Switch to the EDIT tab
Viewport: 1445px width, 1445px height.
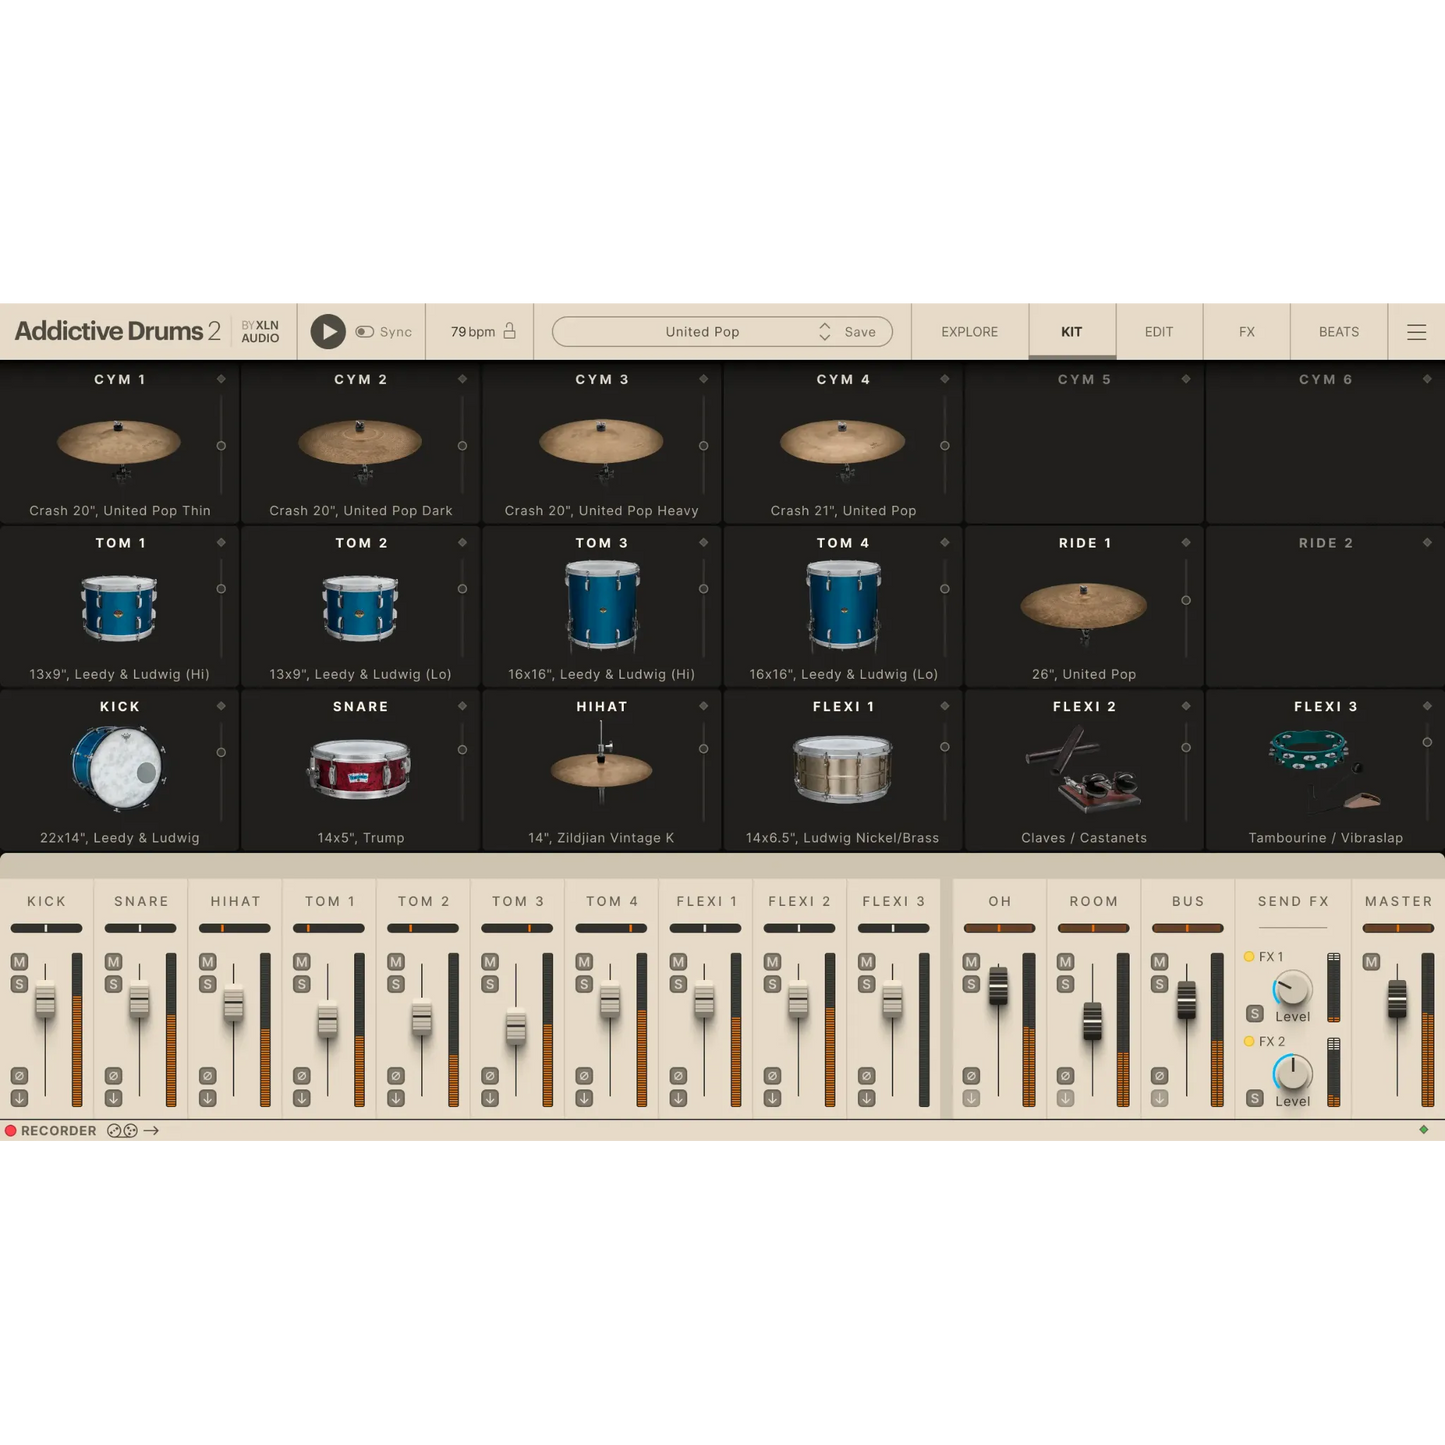point(1158,331)
